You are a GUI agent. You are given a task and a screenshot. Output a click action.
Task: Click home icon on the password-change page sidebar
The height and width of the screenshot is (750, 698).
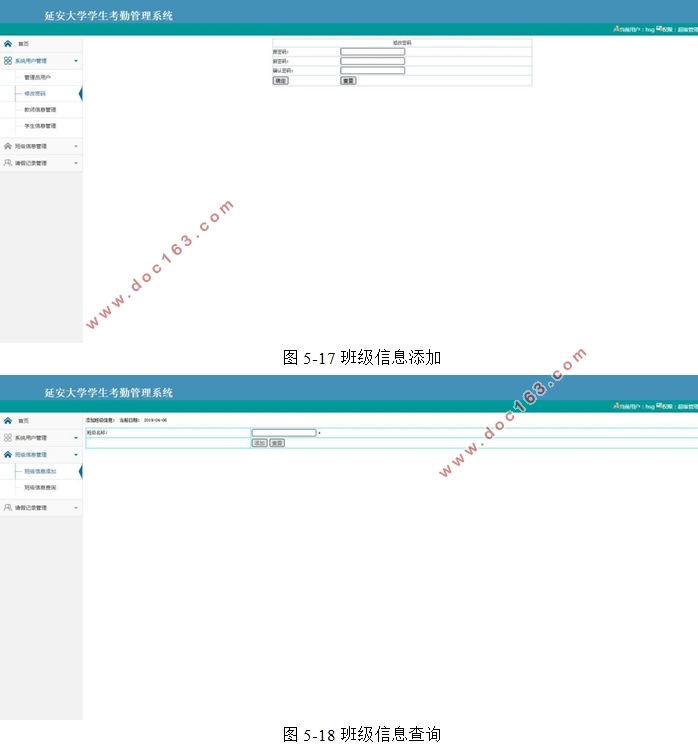pos(8,44)
